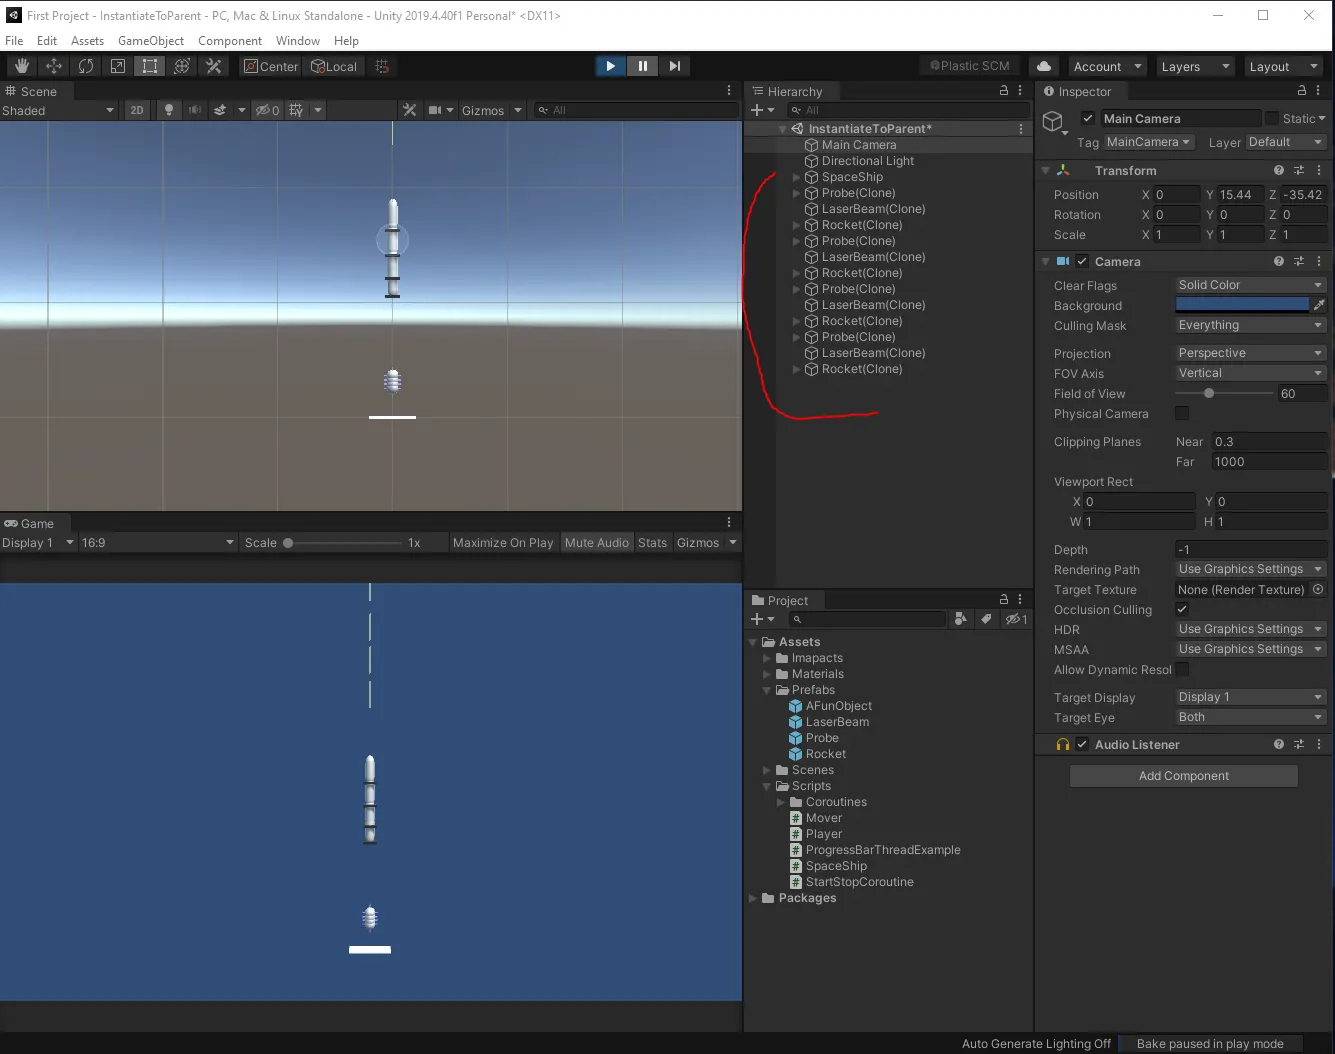Toggle scene view audio
Viewport: 1335px width, 1054px height.
point(195,110)
